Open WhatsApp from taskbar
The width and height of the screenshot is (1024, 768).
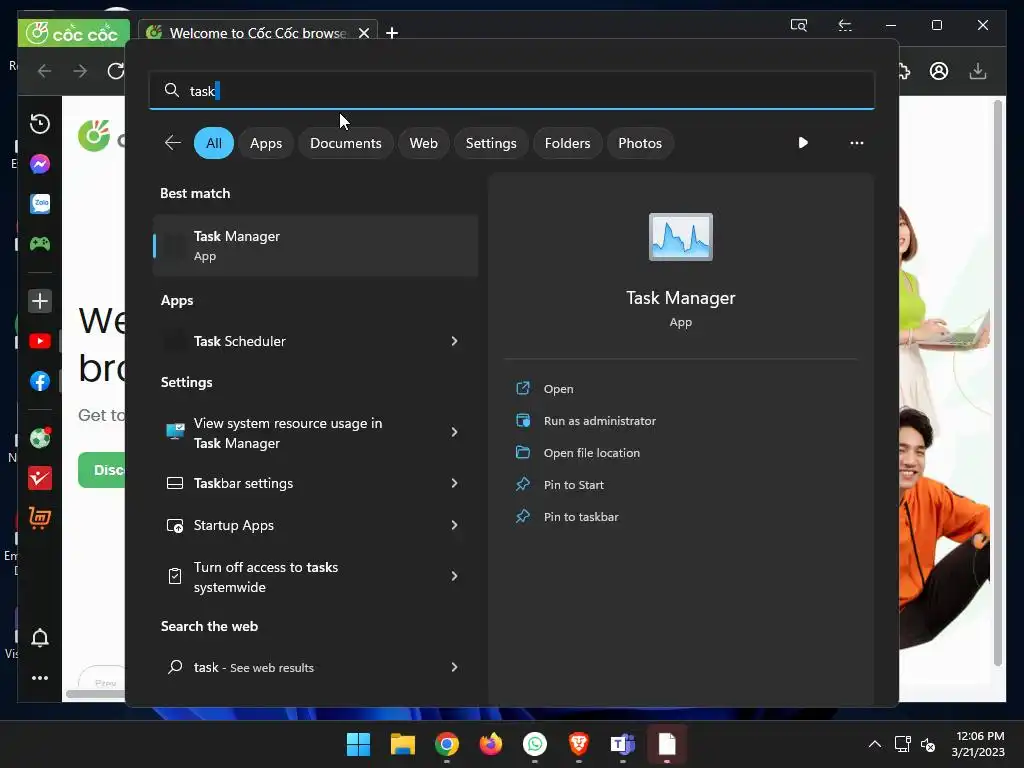tap(535, 744)
